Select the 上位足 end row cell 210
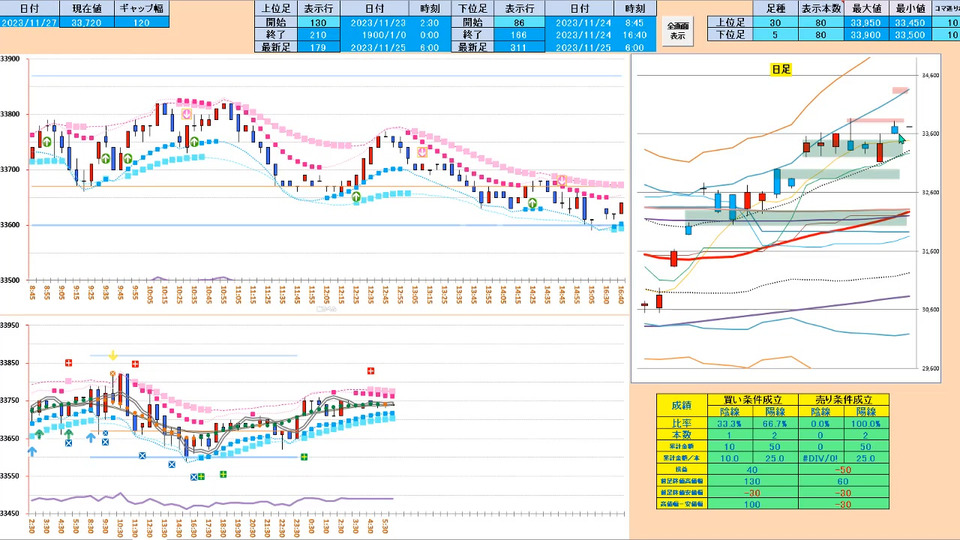The width and height of the screenshot is (960, 540). tap(318, 35)
